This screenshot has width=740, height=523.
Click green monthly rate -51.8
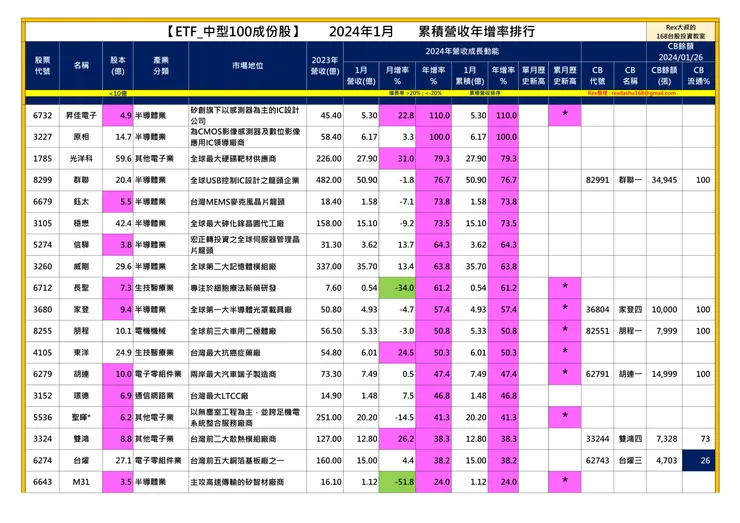point(397,482)
